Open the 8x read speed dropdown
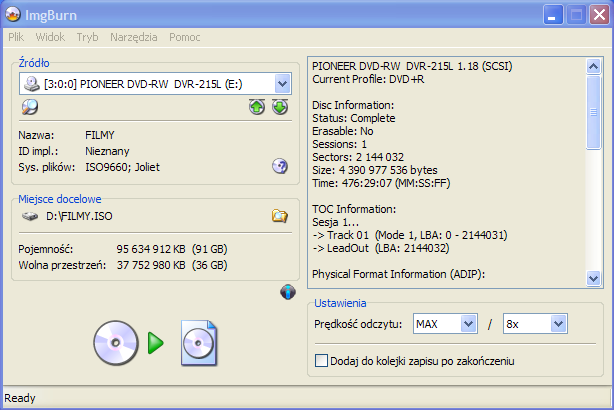This screenshot has width=614, height=410. point(558,324)
